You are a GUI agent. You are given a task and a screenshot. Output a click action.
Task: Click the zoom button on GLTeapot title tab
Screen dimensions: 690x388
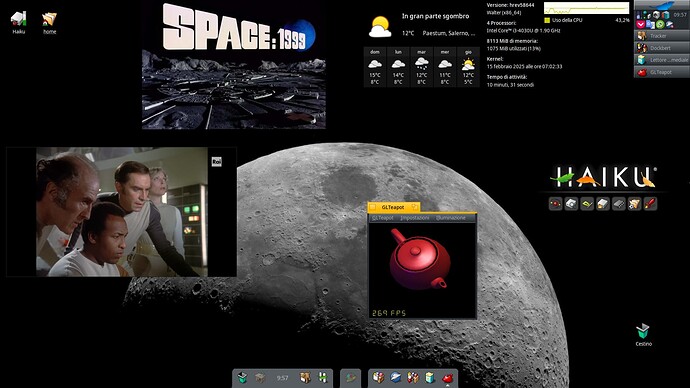(415, 207)
